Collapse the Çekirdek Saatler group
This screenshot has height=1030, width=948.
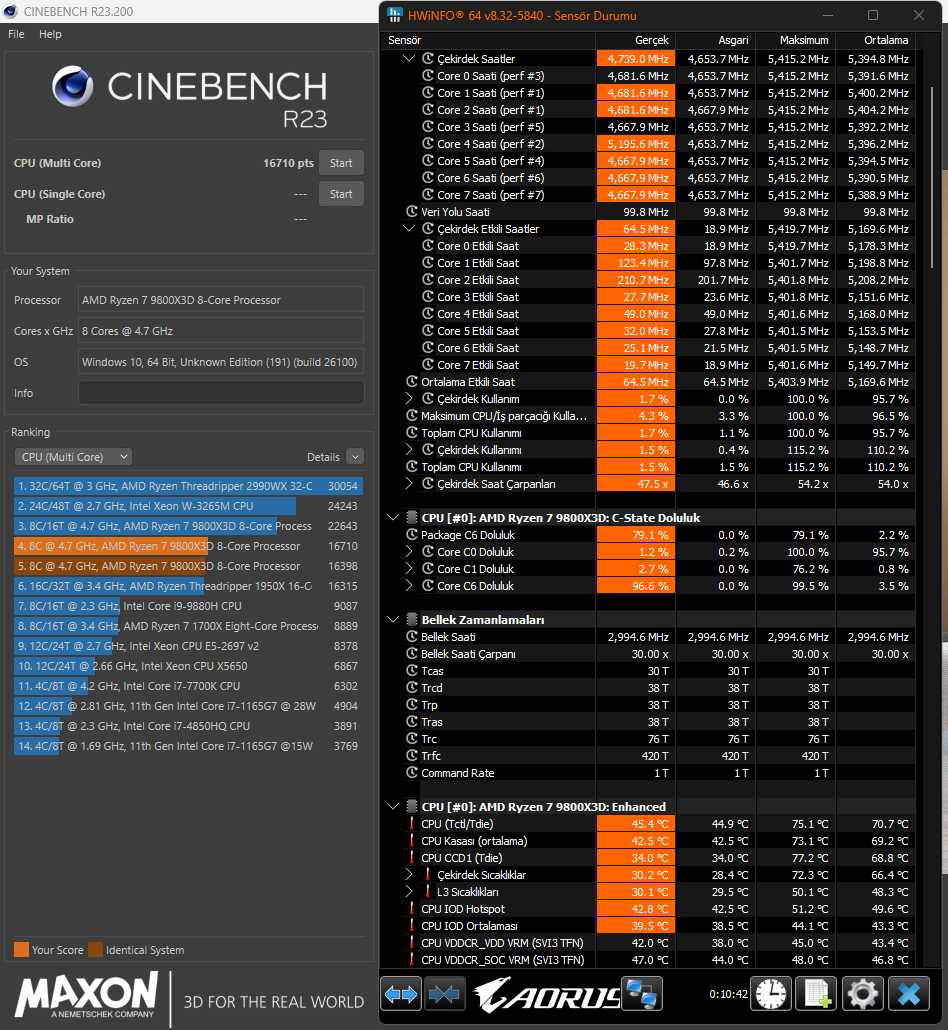(409, 58)
